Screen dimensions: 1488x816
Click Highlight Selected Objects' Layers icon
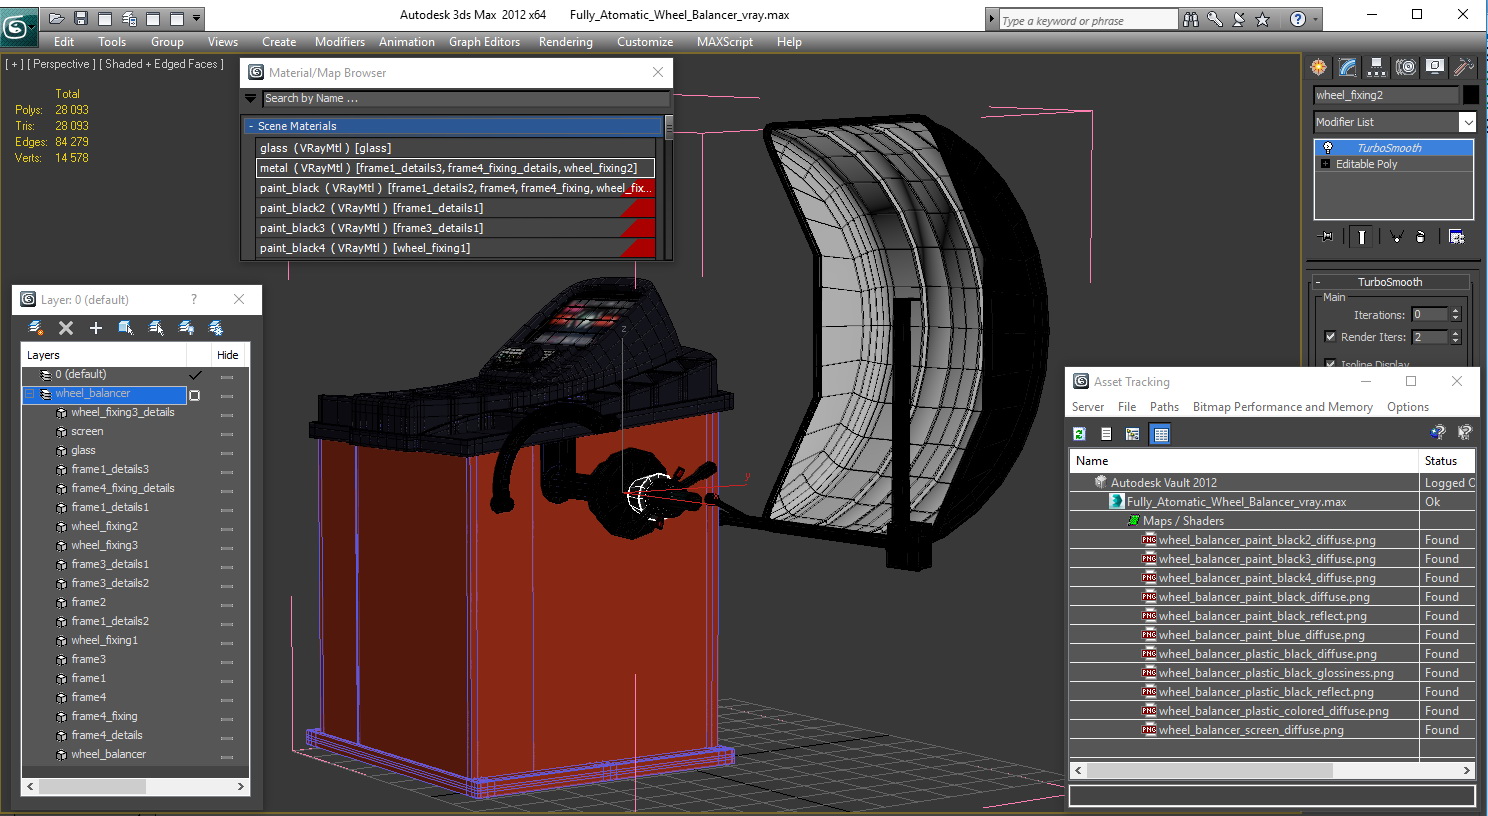click(x=156, y=328)
